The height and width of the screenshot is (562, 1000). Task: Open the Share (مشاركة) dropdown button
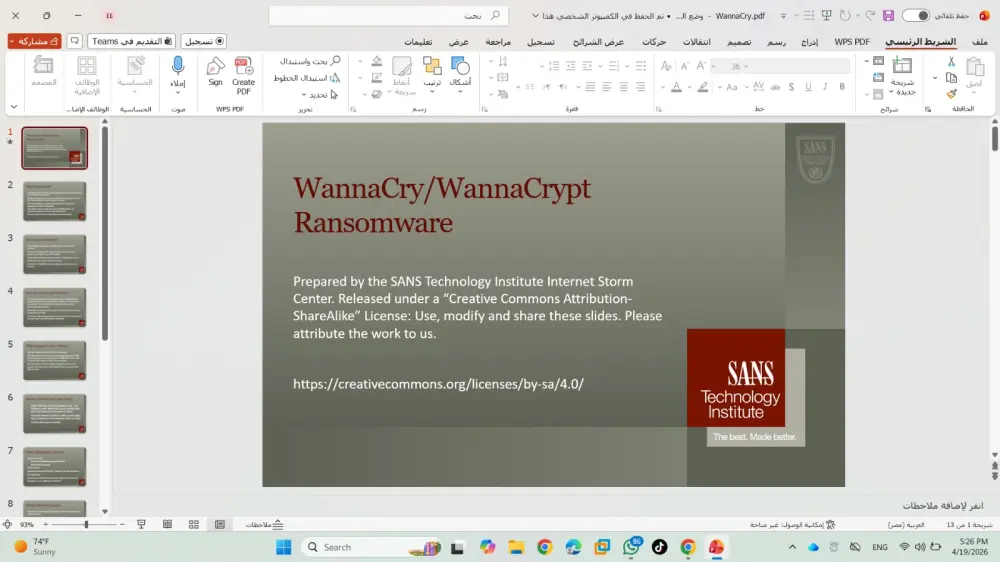coord(34,41)
